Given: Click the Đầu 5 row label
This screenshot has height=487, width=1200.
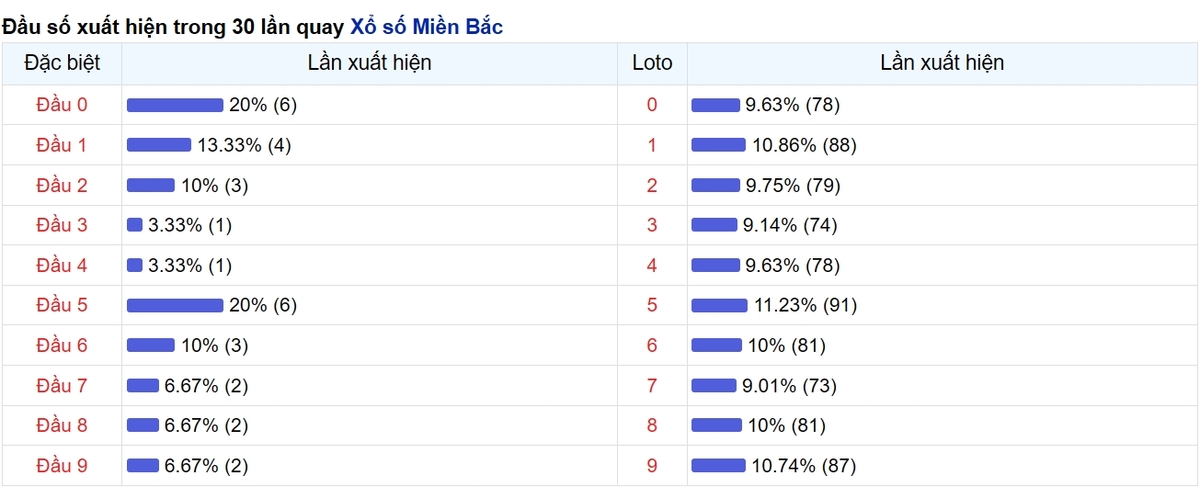Looking at the screenshot, I should tap(62, 305).
